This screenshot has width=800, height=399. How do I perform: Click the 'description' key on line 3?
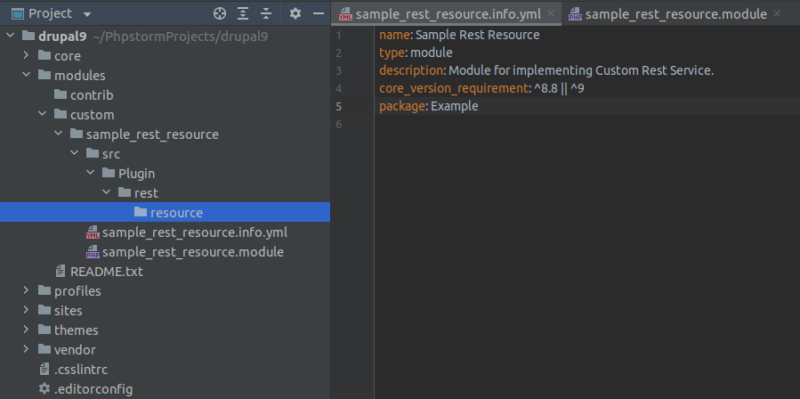tap(411, 70)
